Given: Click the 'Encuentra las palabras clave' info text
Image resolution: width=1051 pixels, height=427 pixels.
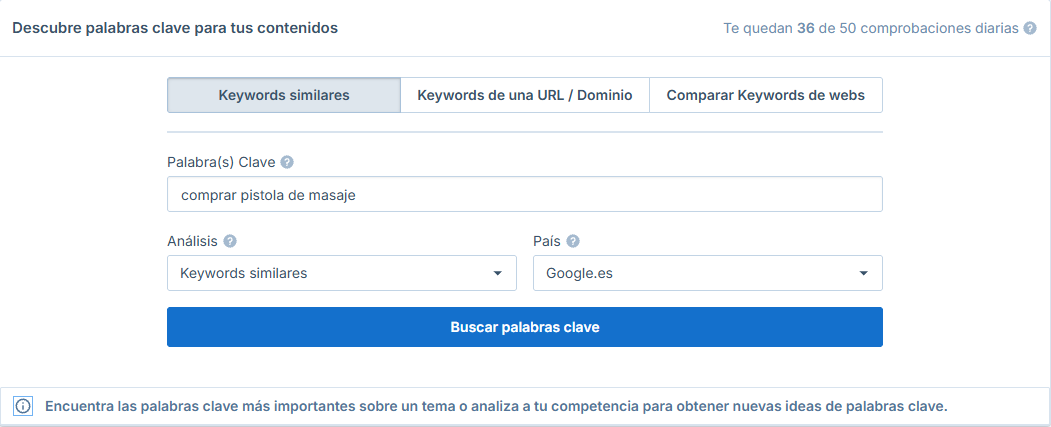Looking at the screenshot, I should click(x=496, y=406).
